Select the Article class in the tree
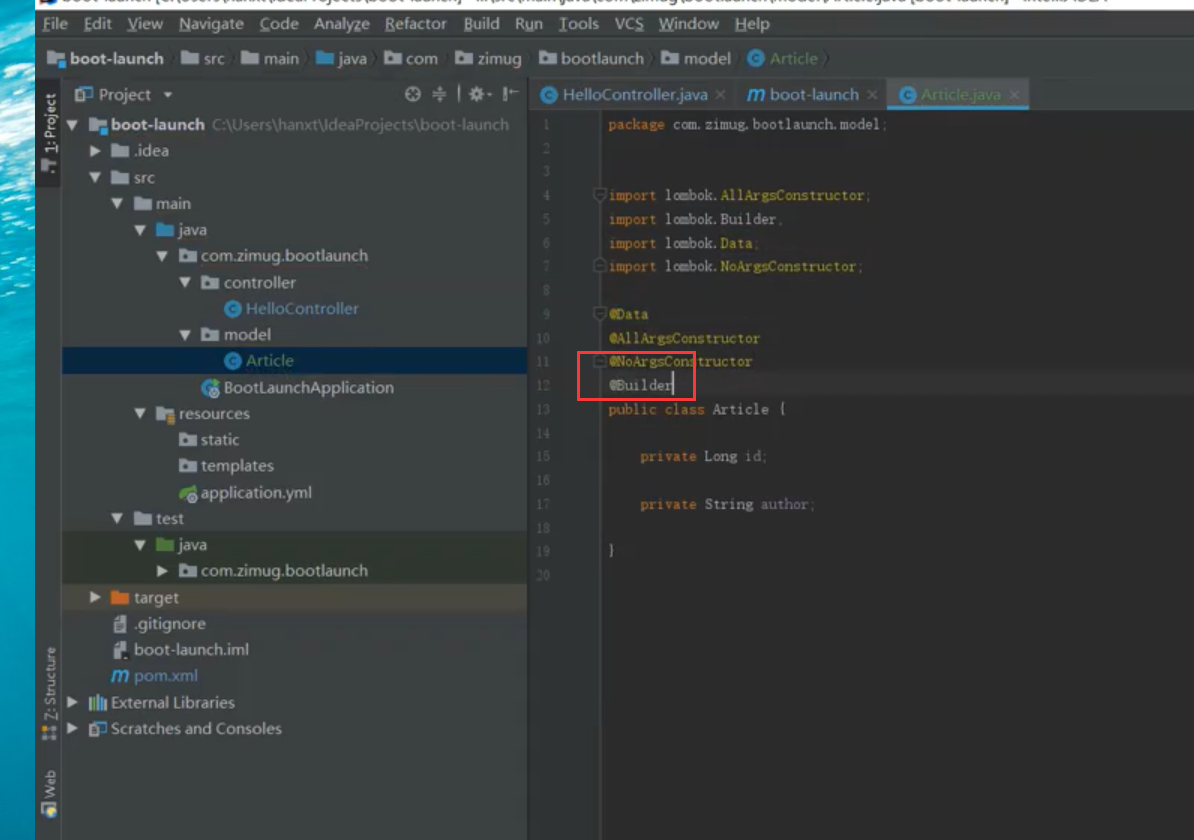Image resolution: width=1194 pixels, height=840 pixels. pyautogui.click(x=259, y=360)
